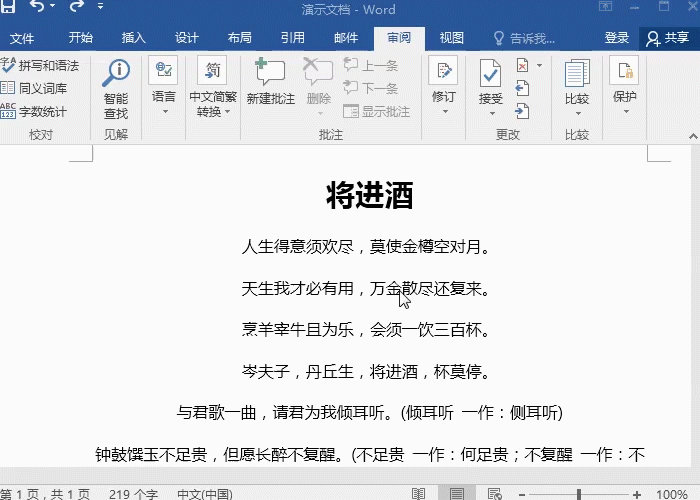This screenshot has width=700, height=500.
Task: Click the next change icon
Action: pyautogui.click(x=522, y=111)
